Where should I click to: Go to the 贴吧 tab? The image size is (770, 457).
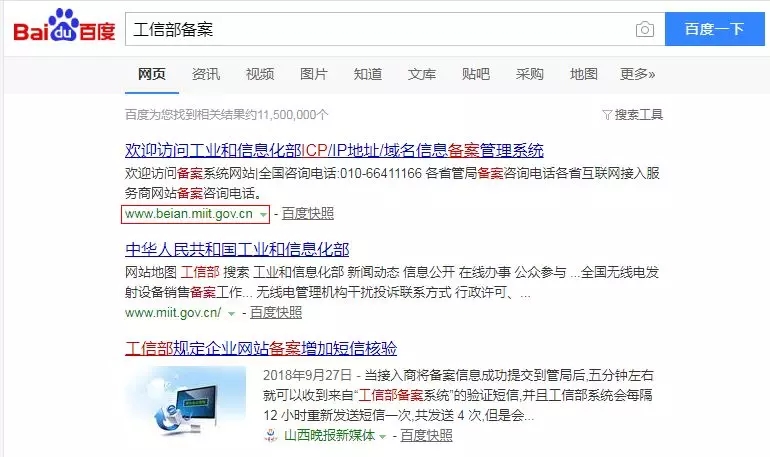[x=476, y=74]
